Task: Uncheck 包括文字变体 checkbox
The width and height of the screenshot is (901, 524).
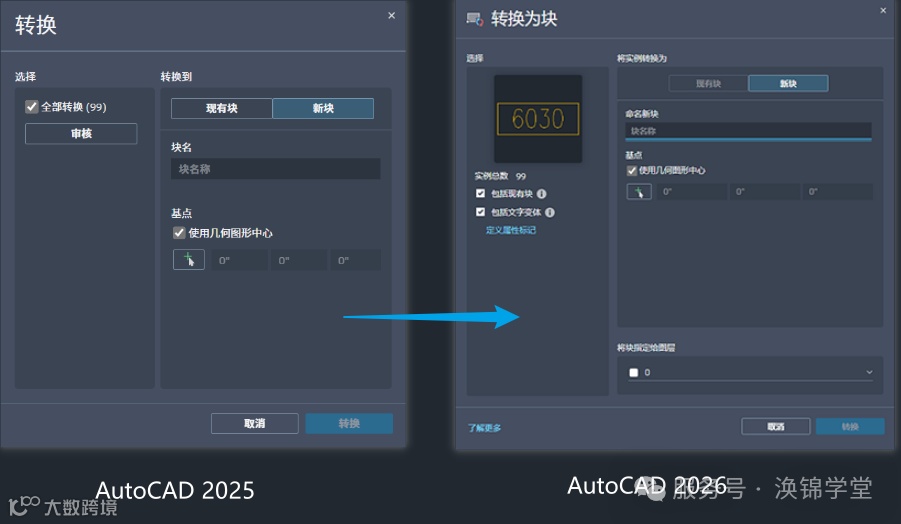Action: (480, 212)
